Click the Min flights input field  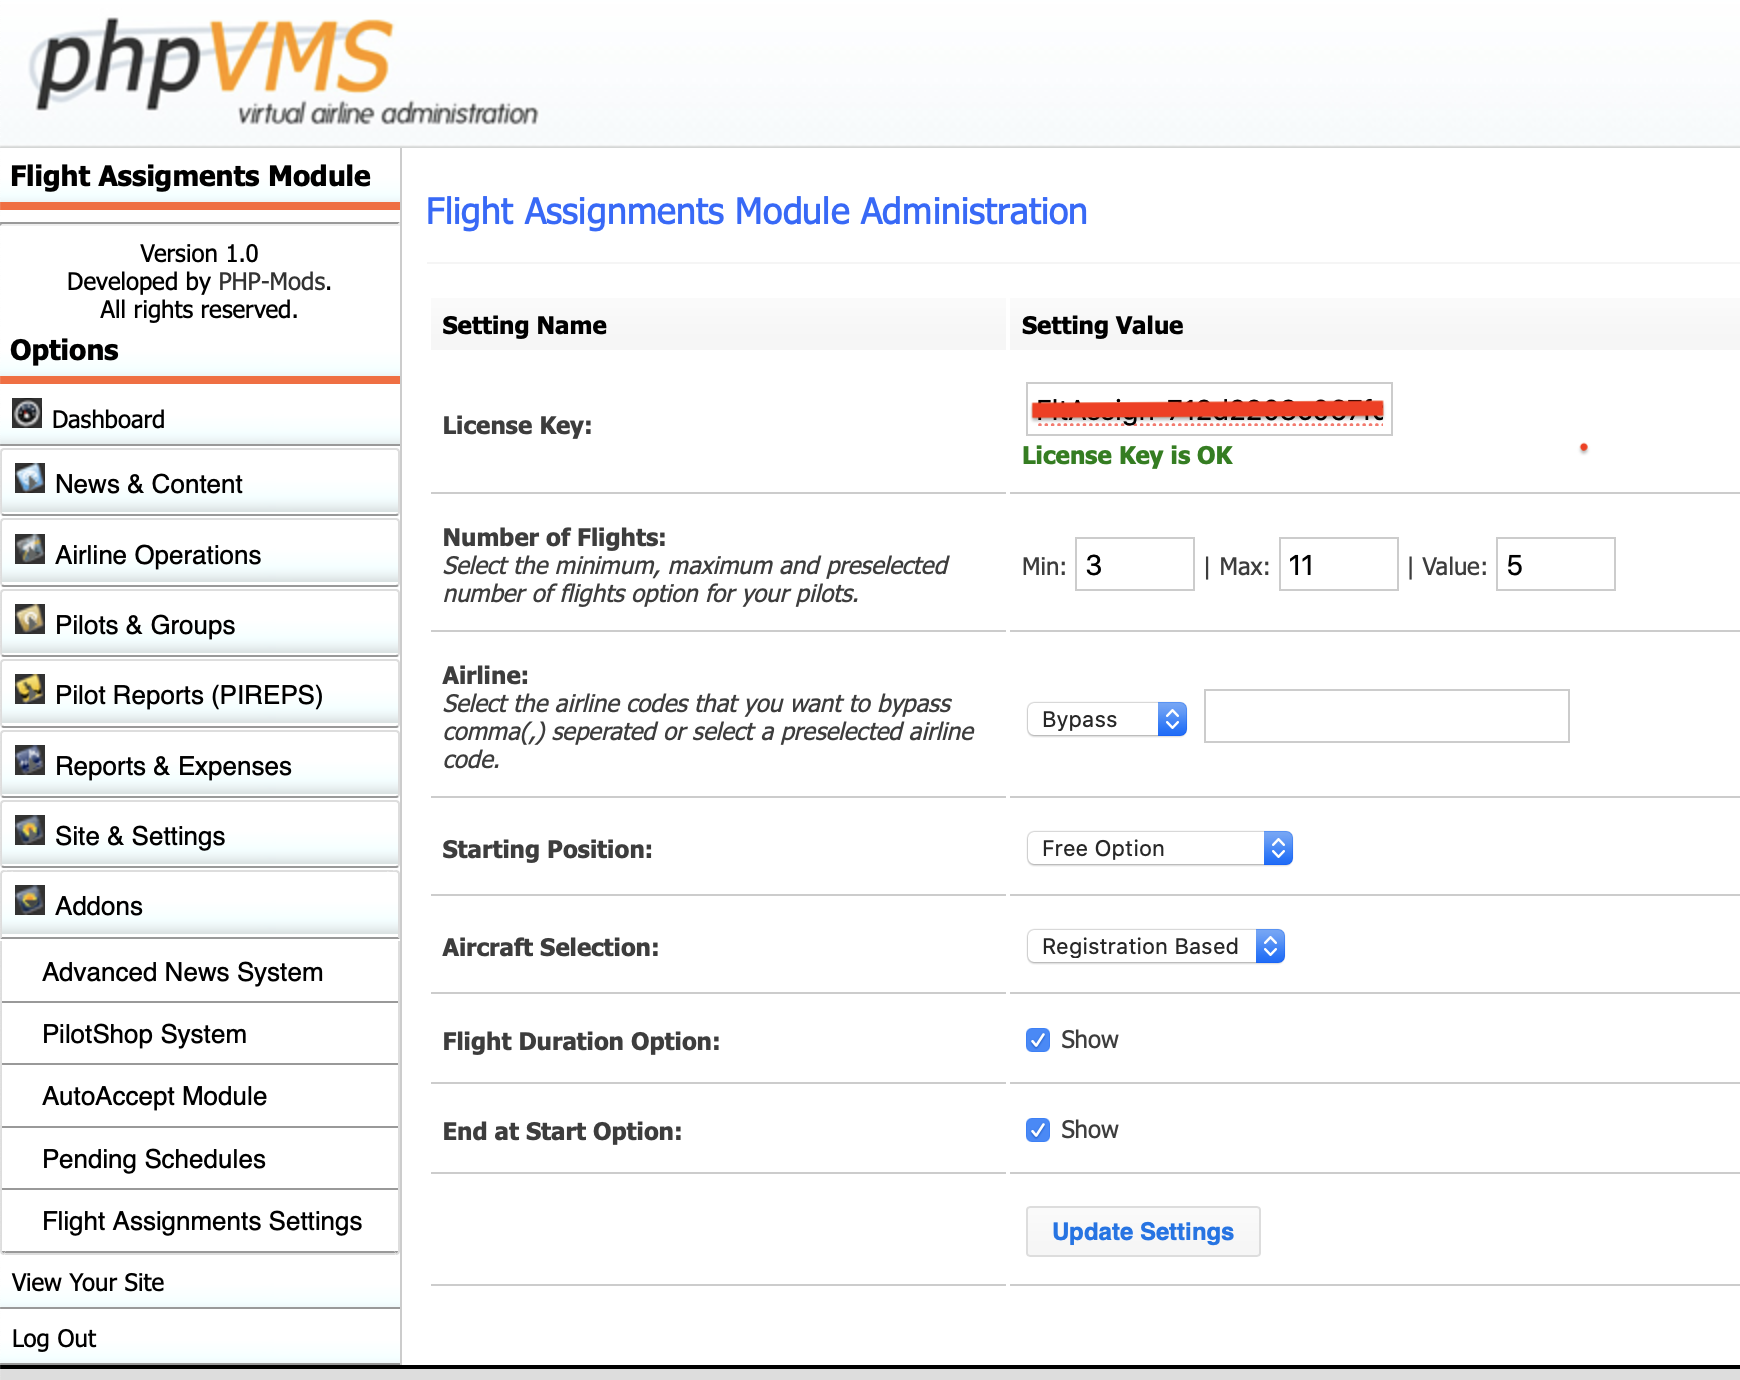point(1134,564)
